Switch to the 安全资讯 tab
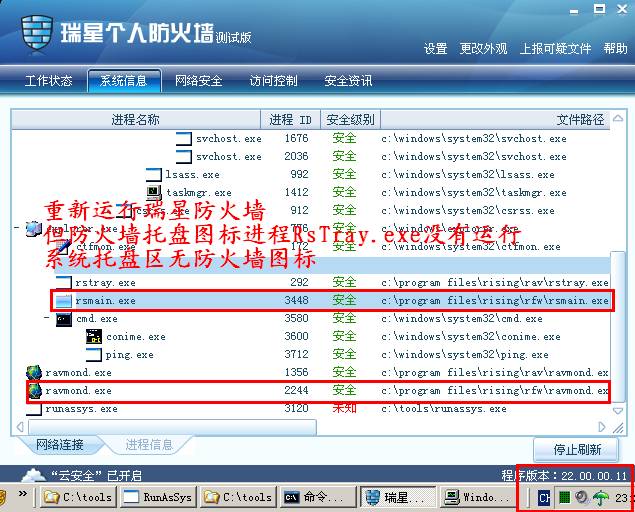 [348, 81]
